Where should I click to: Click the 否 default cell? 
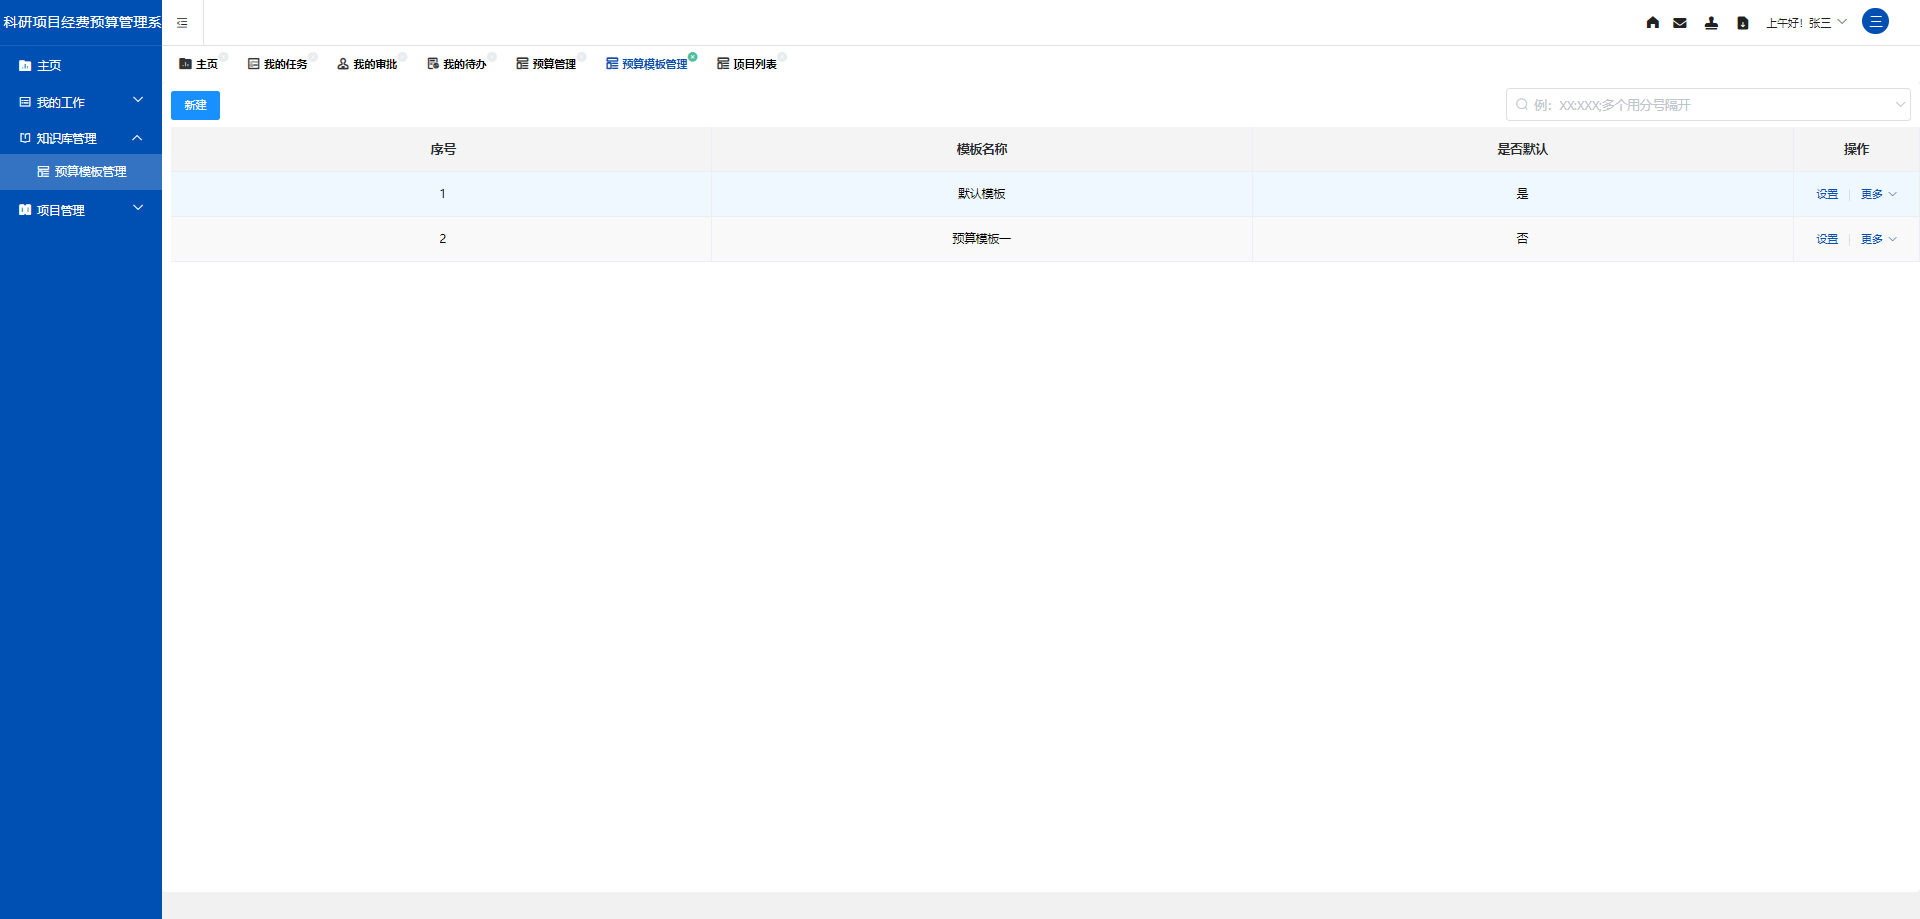[1522, 239]
